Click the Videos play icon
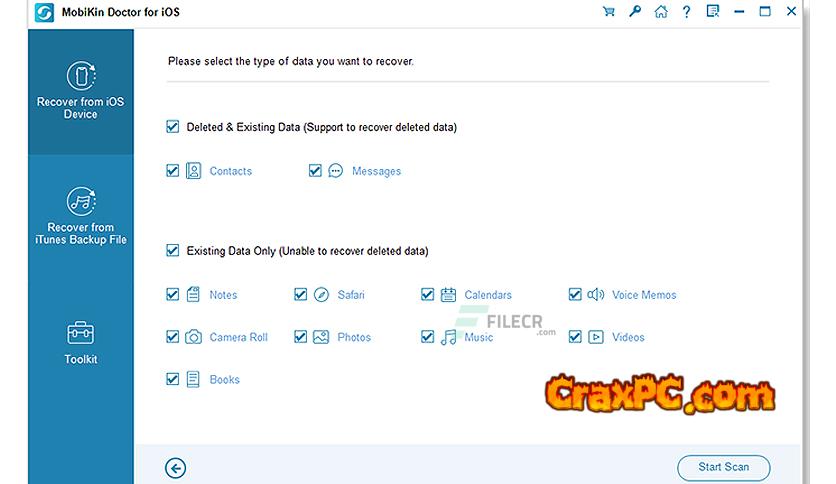836x484 pixels. click(596, 337)
